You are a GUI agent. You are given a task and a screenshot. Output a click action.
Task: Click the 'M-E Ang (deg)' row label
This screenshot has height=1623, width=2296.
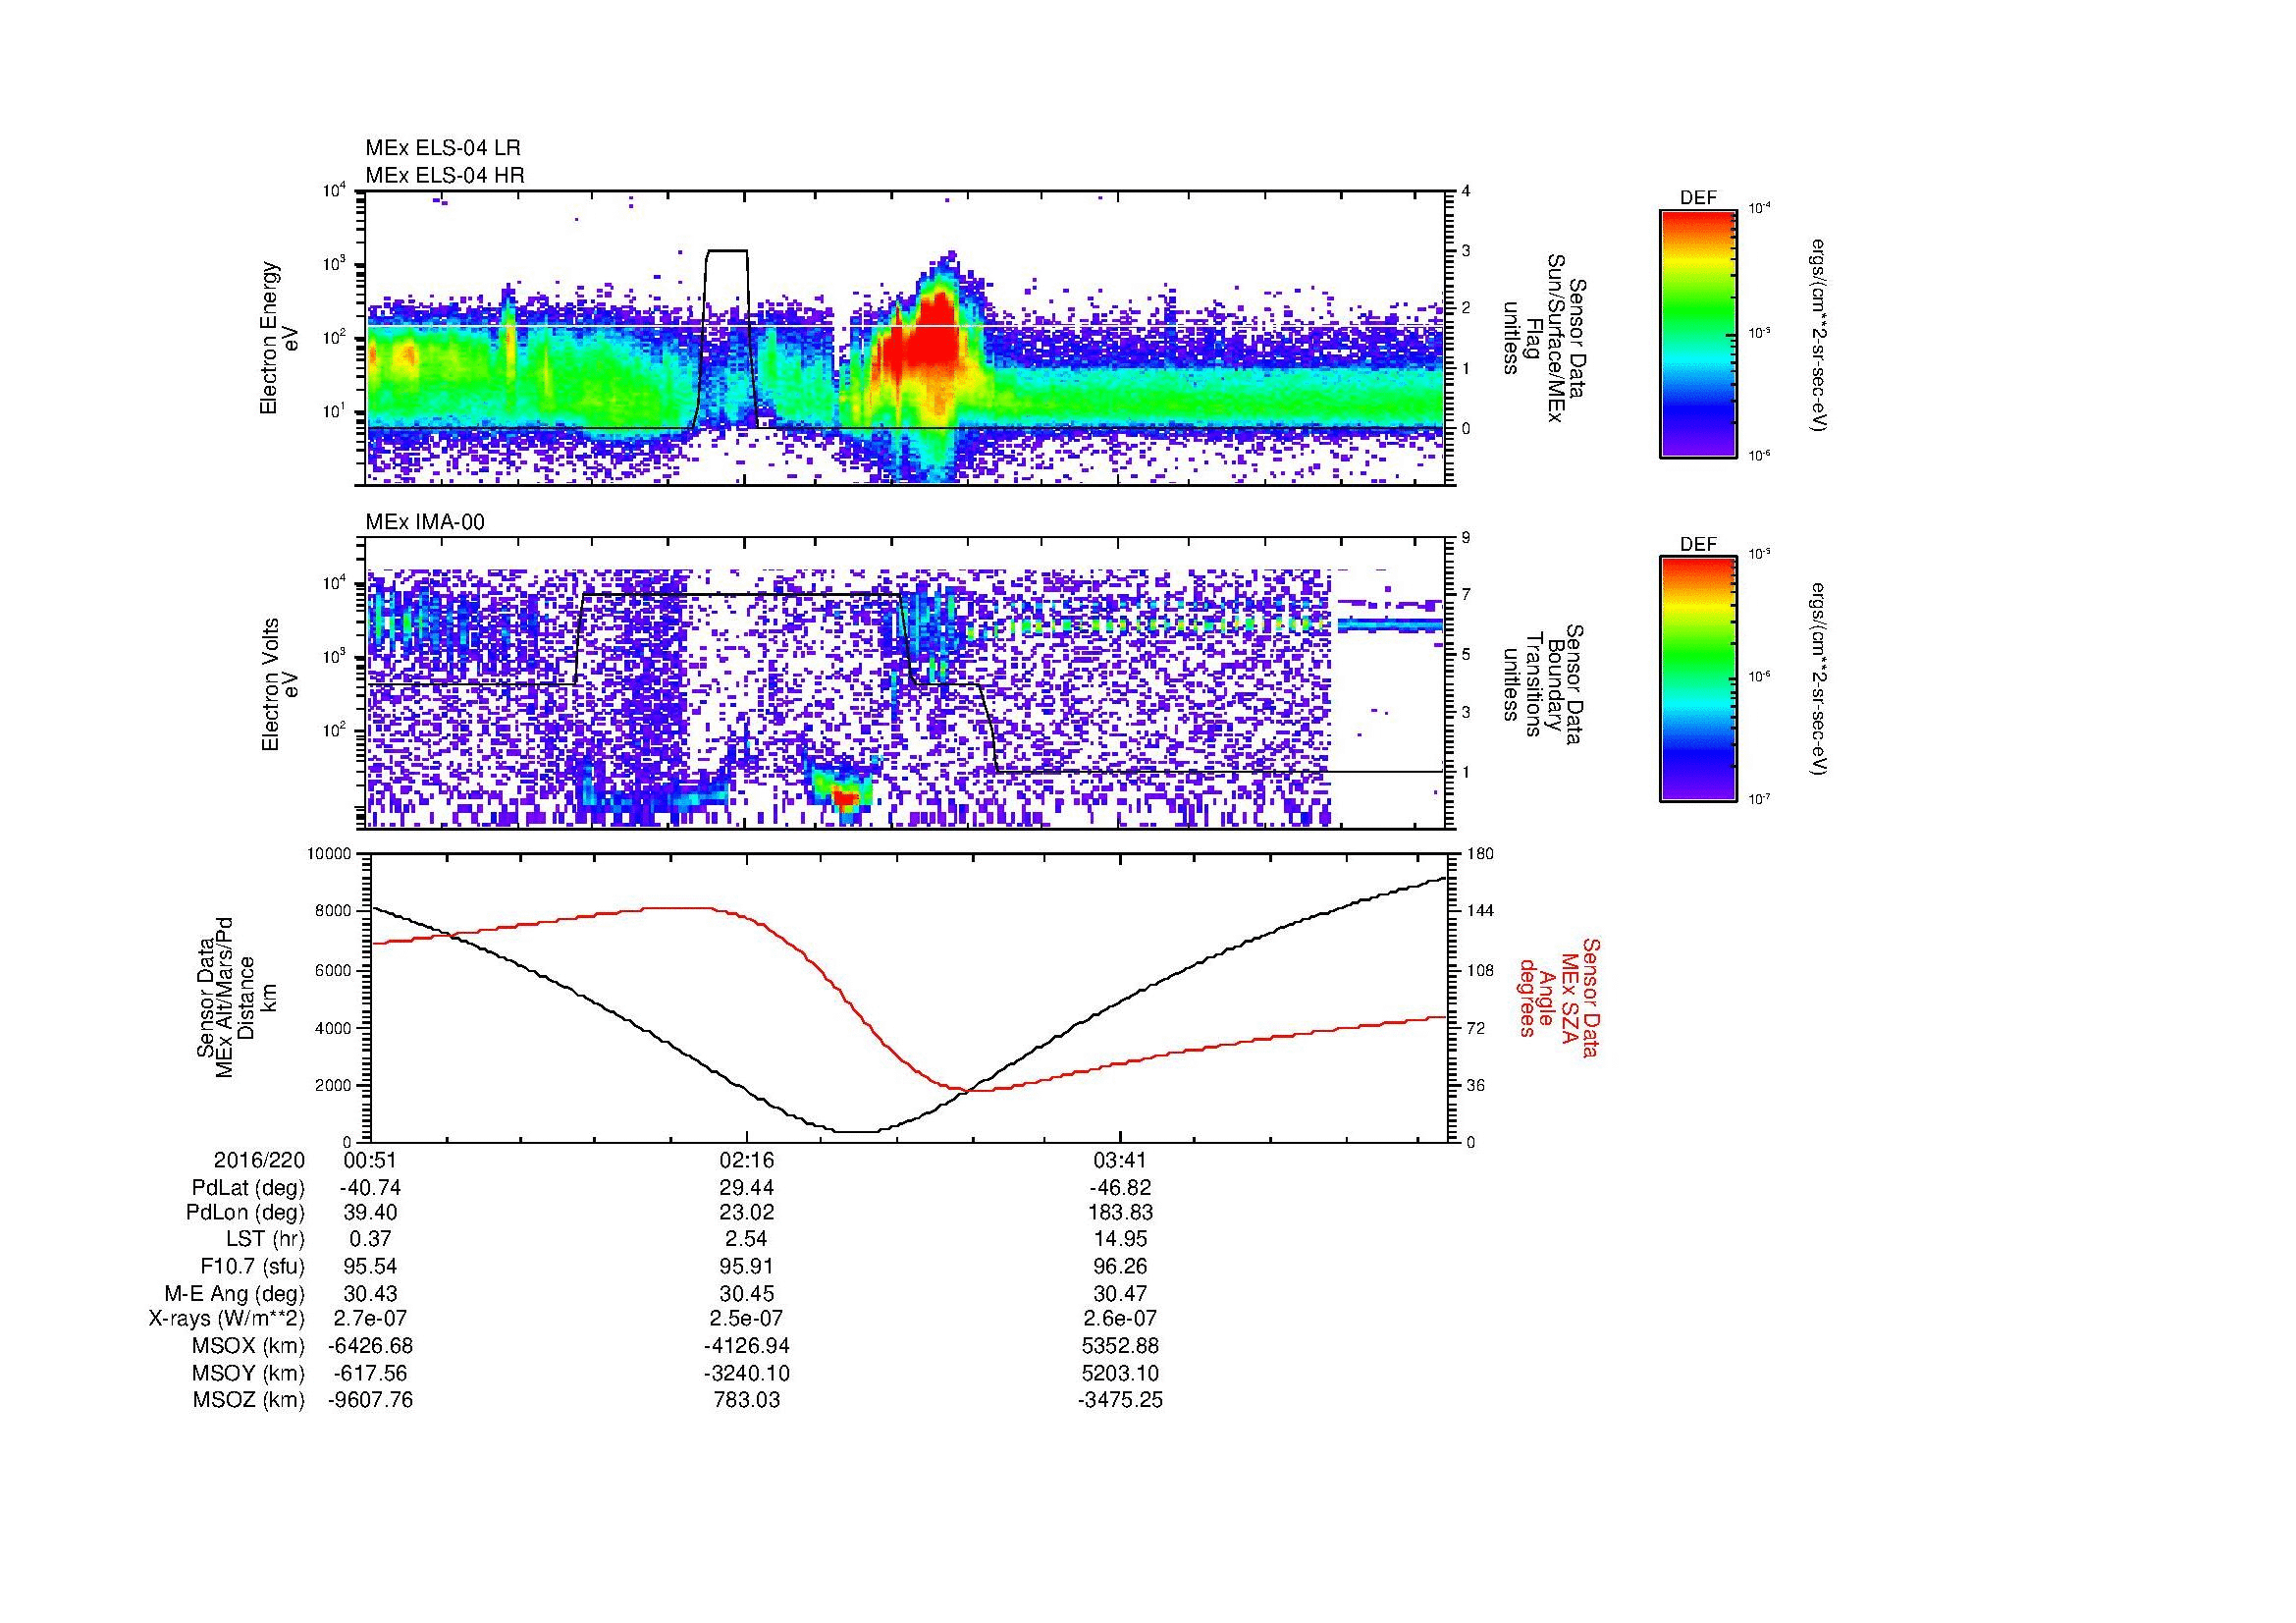click(234, 1294)
